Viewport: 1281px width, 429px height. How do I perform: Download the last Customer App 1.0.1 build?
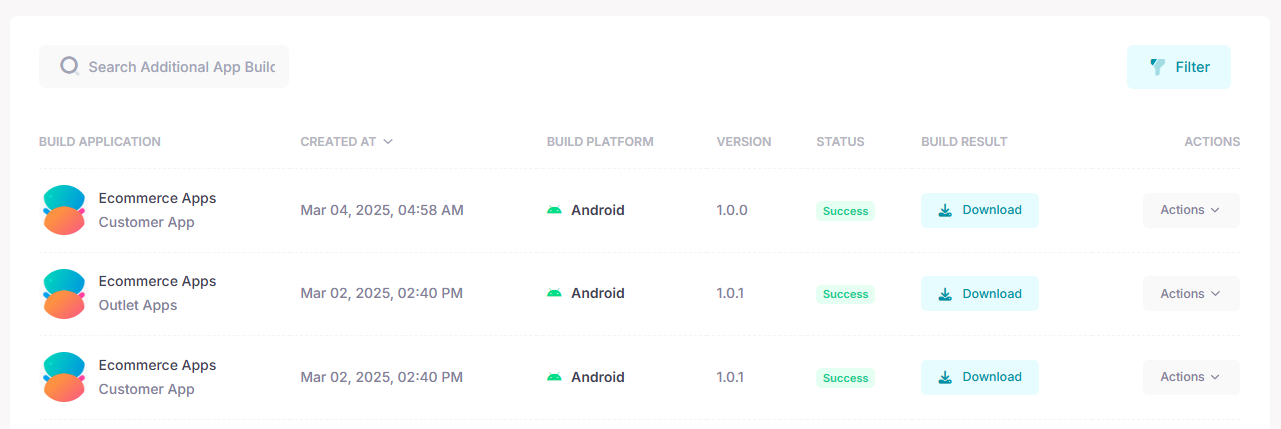(x=980, y=377)
